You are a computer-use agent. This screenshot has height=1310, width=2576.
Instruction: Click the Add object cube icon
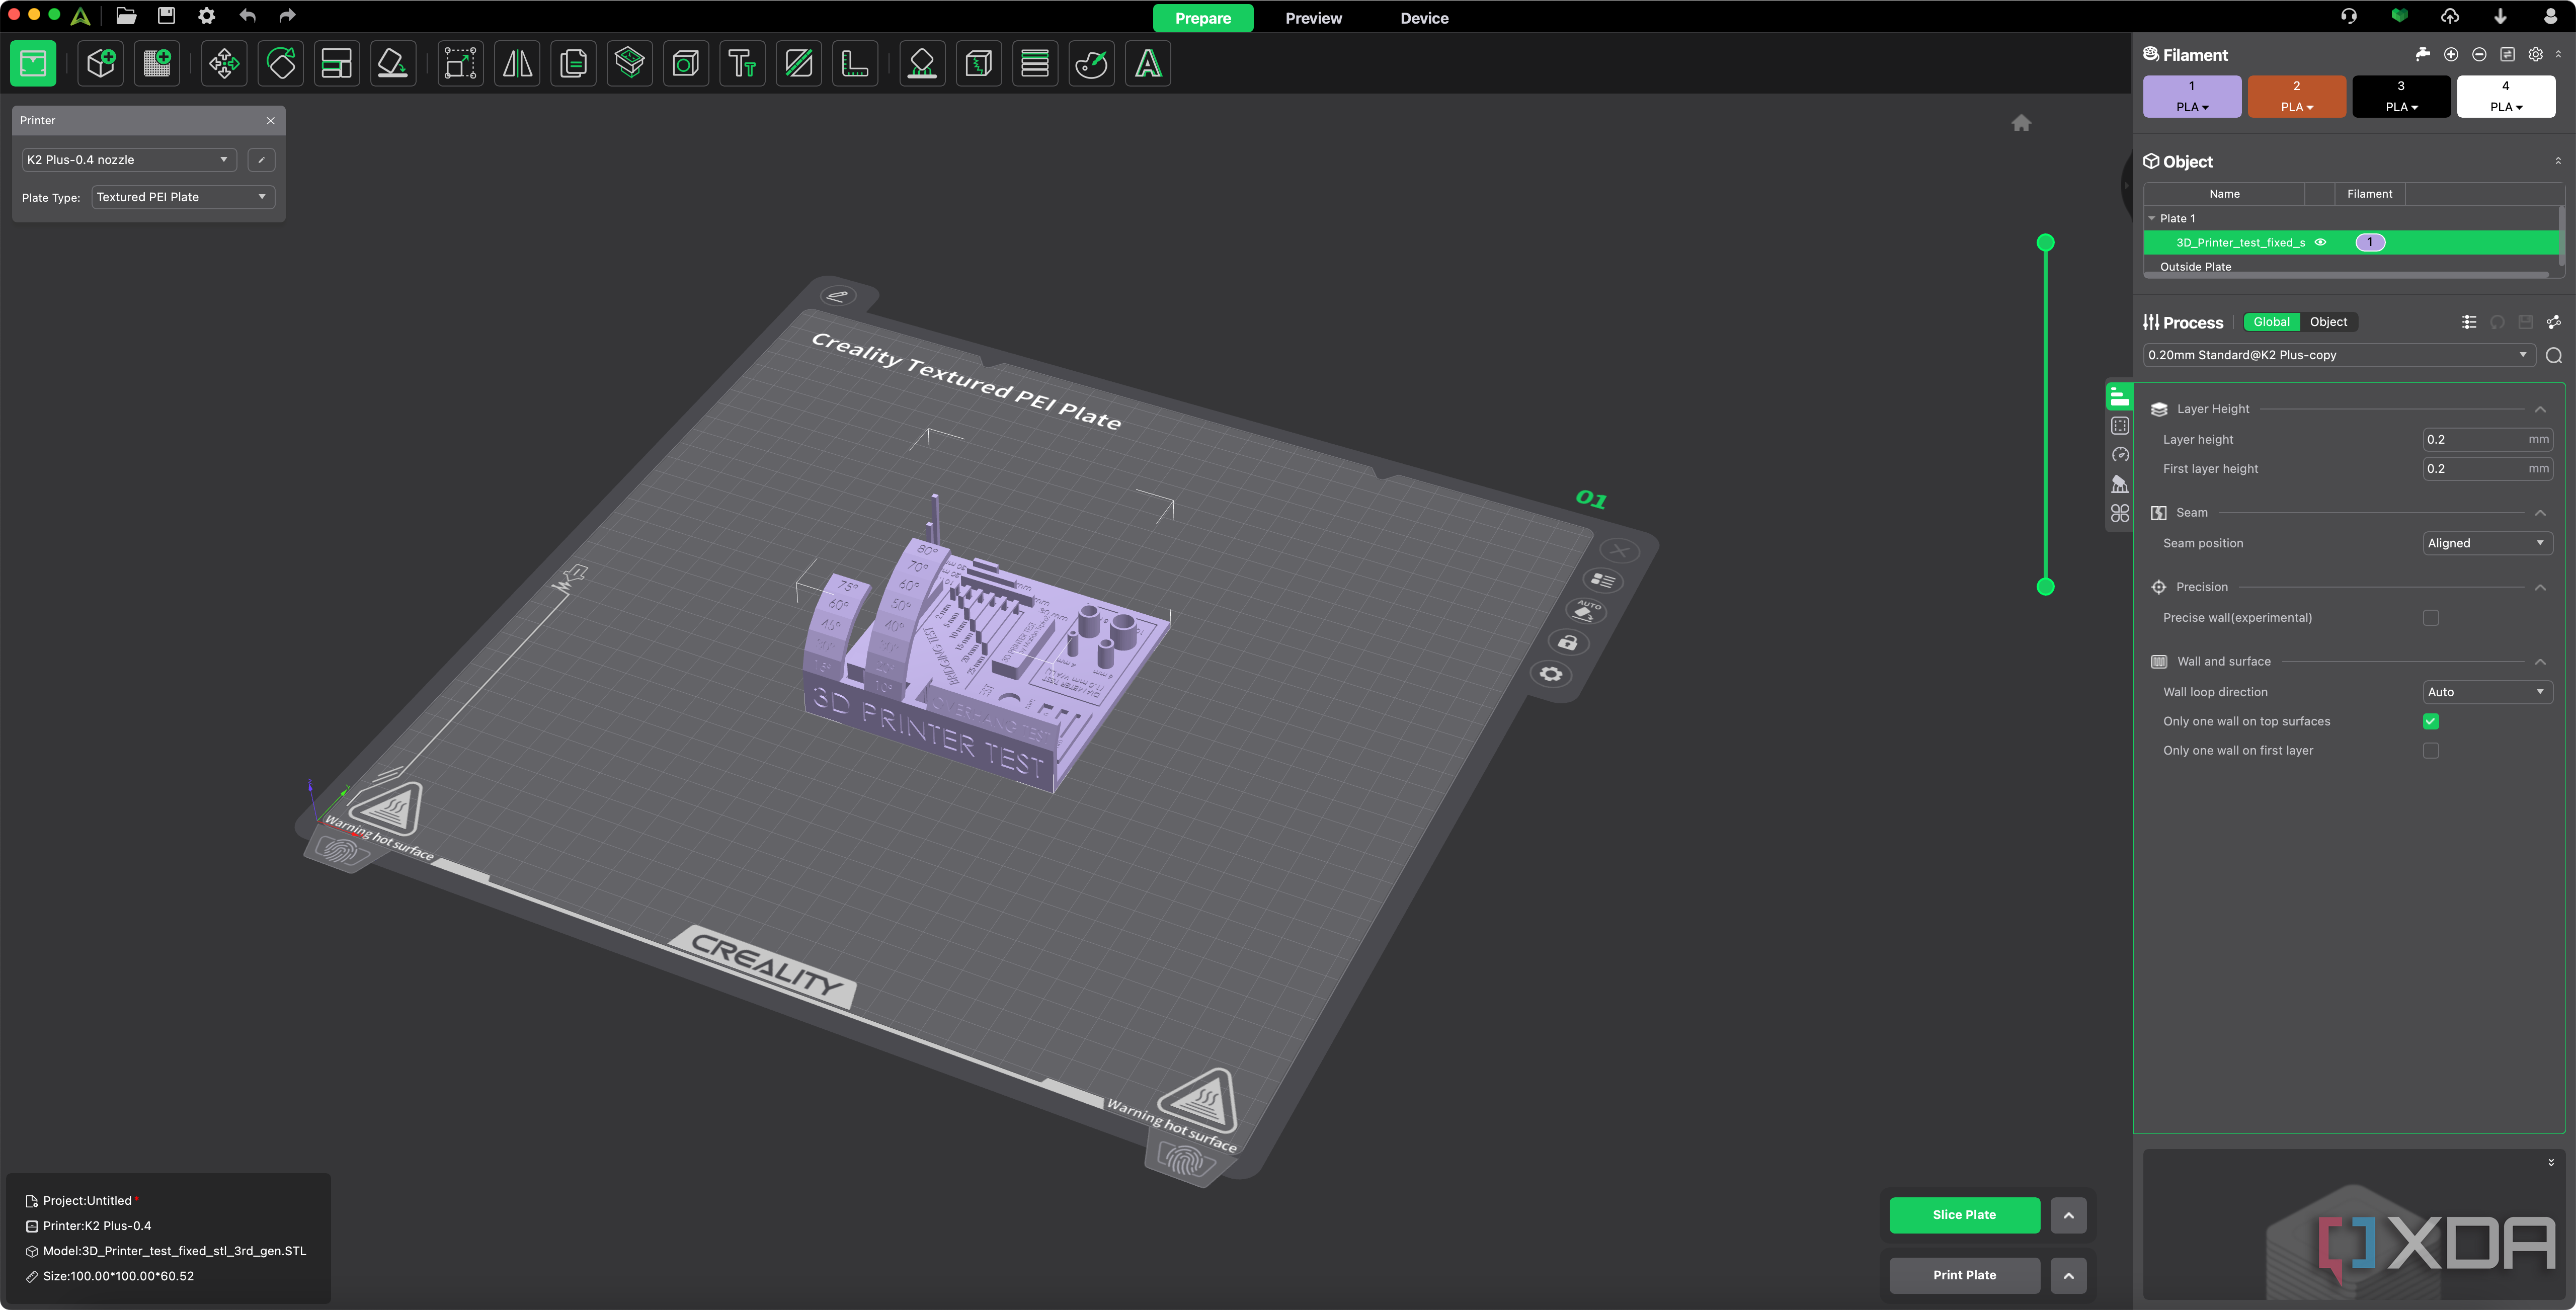click(x=101, y=64)
